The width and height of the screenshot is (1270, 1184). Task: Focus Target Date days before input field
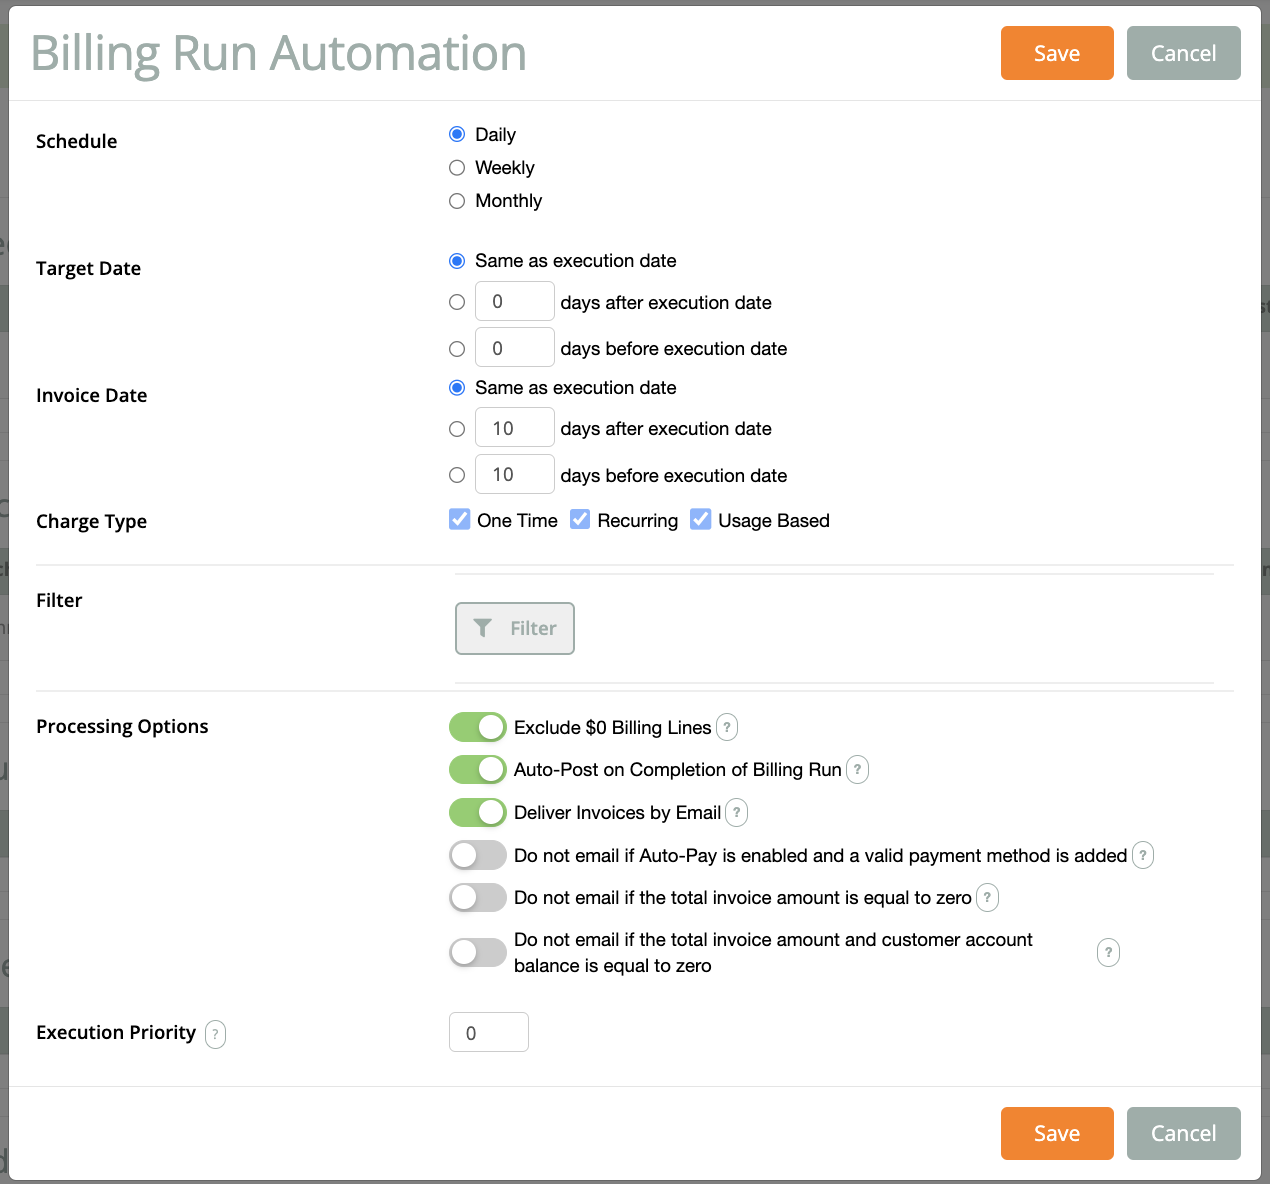point(515,347)
